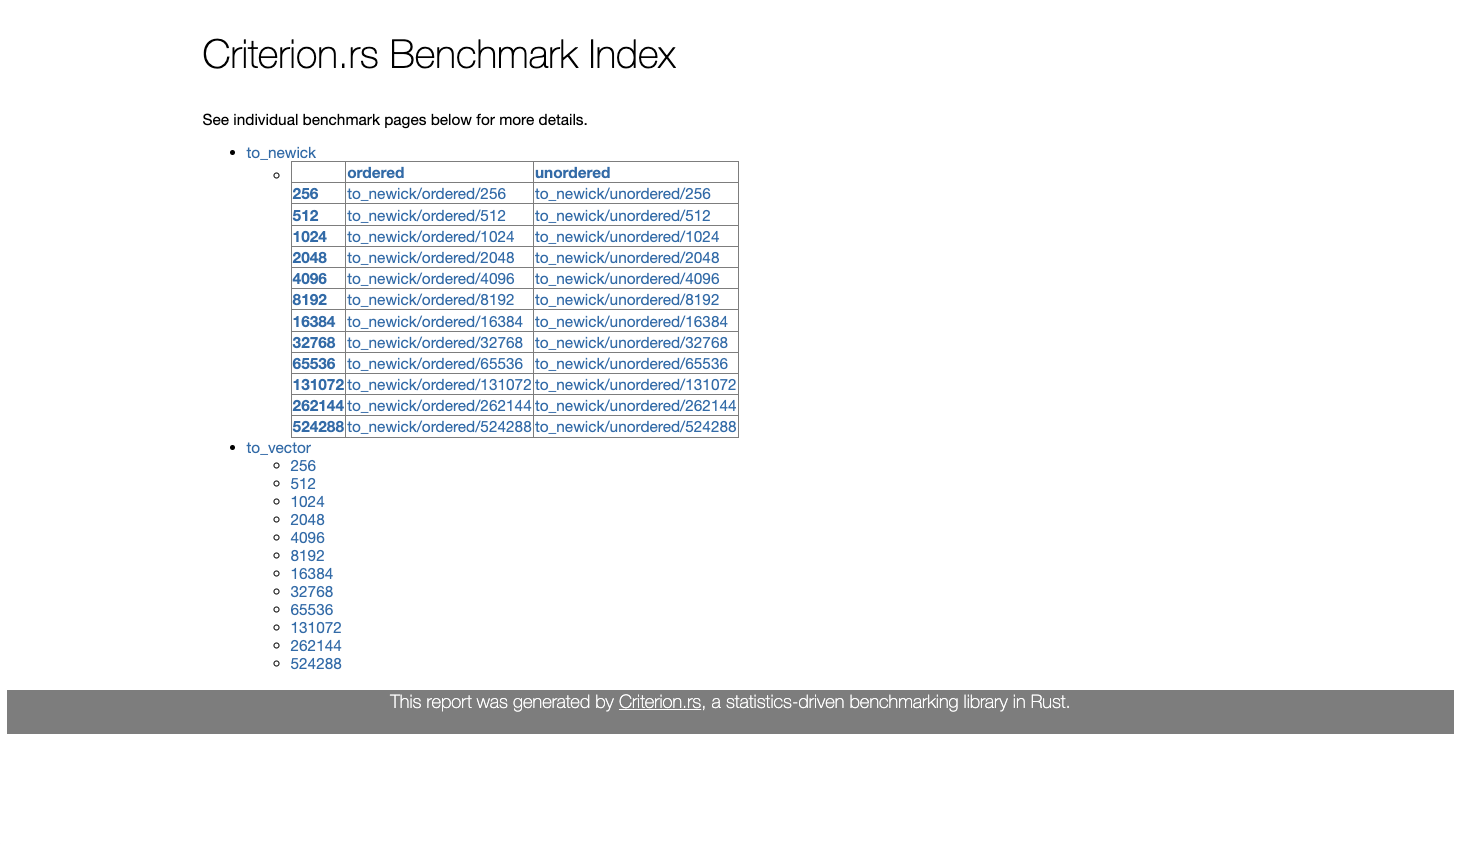Viewport: 1460px width, 846px height.
Task: Open to_newick/unordered/524288 benchmark
Action: click(x=636, y=427)
